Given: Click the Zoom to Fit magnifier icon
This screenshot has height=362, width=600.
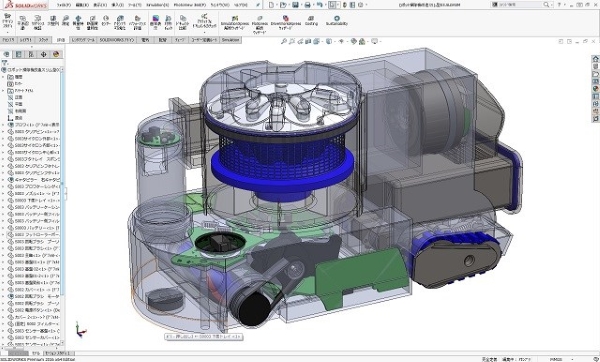Looking at the screenshot, I should coord(284,41).
